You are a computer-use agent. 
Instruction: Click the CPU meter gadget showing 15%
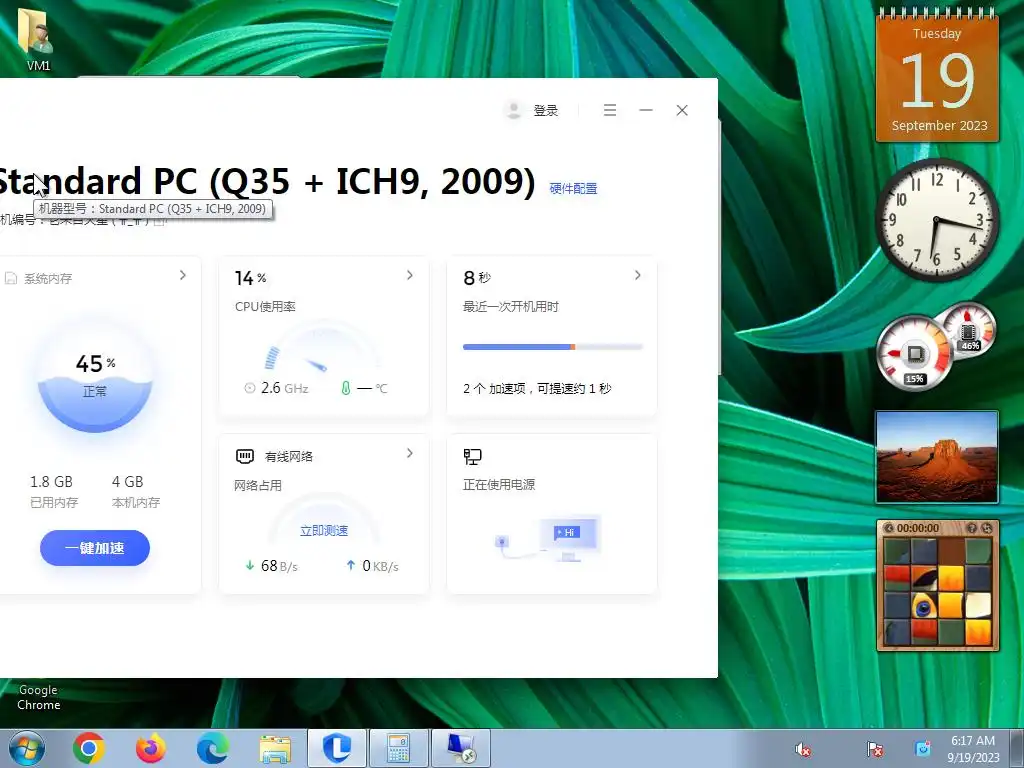[914, 353]
